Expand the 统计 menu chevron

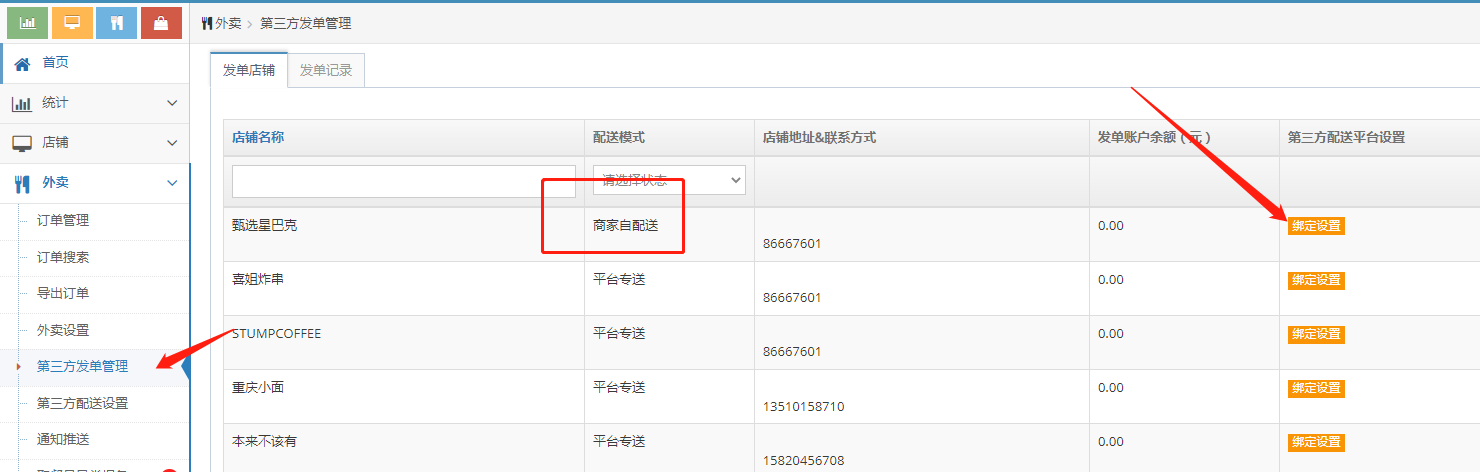tap(172, 103)
